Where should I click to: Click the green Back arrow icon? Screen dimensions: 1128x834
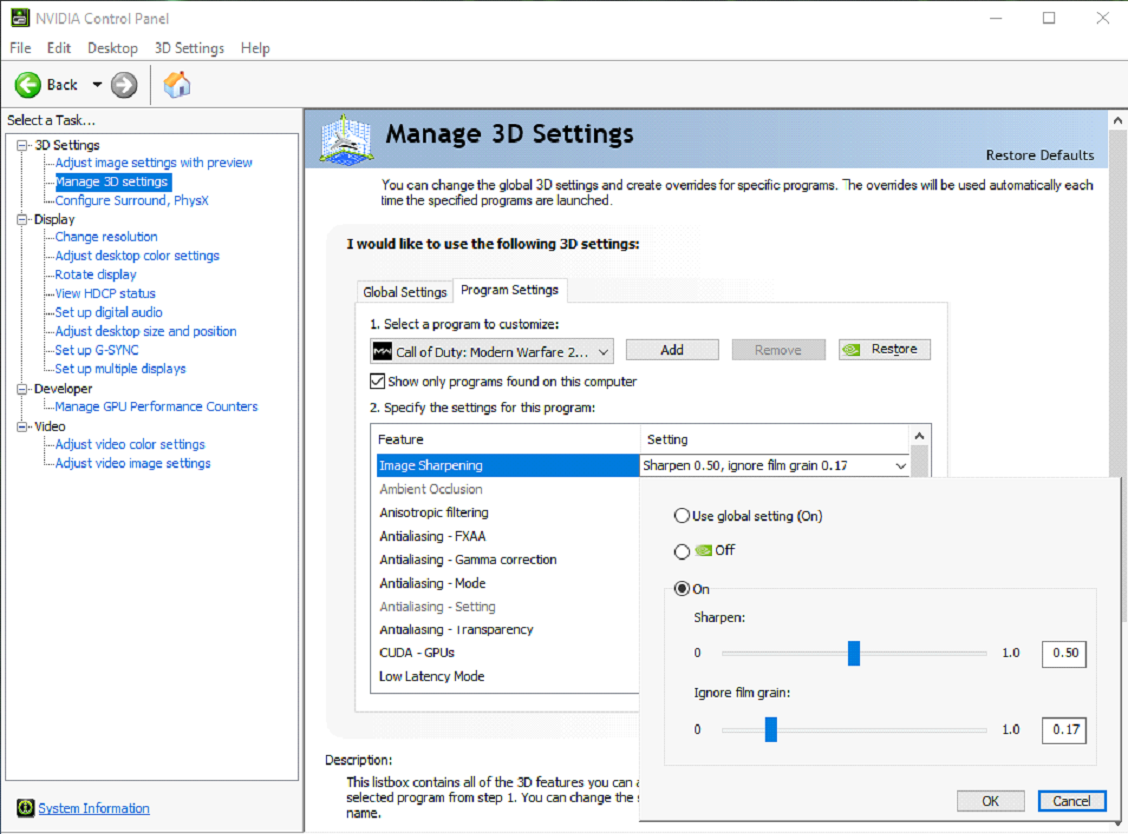[28, 85]
